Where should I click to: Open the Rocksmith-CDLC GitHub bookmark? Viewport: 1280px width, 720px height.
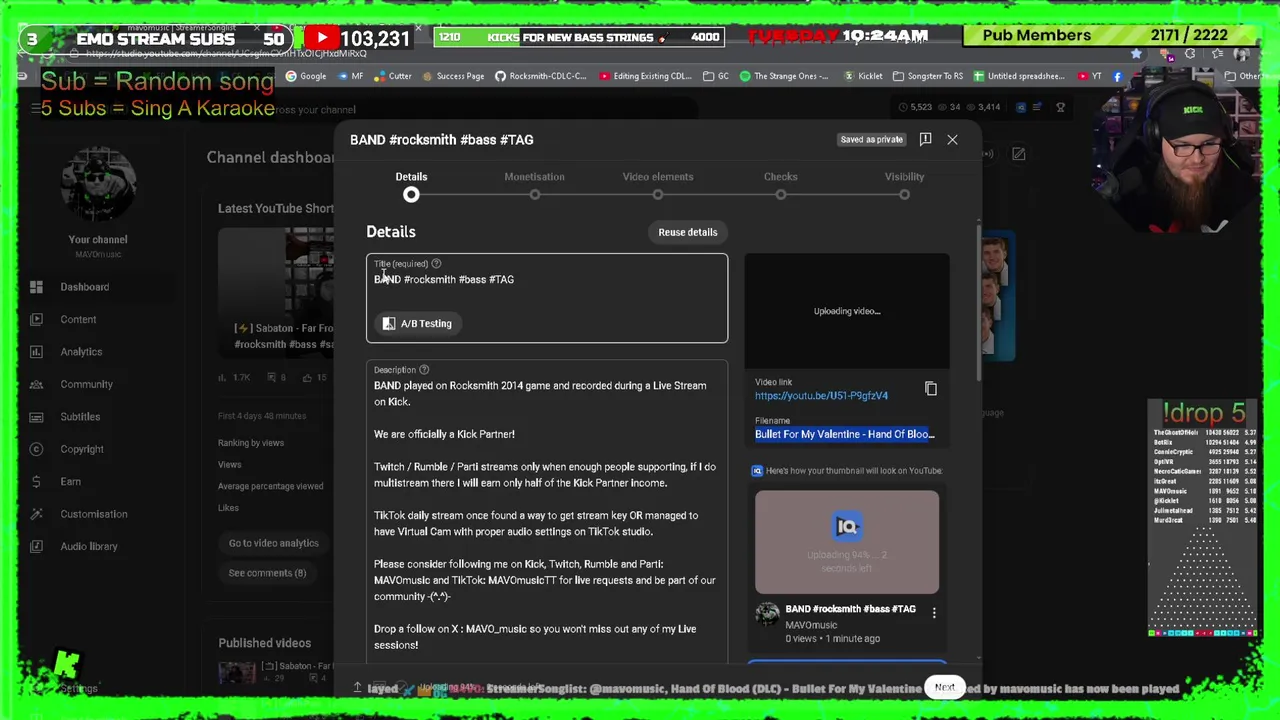click(540, 76)
